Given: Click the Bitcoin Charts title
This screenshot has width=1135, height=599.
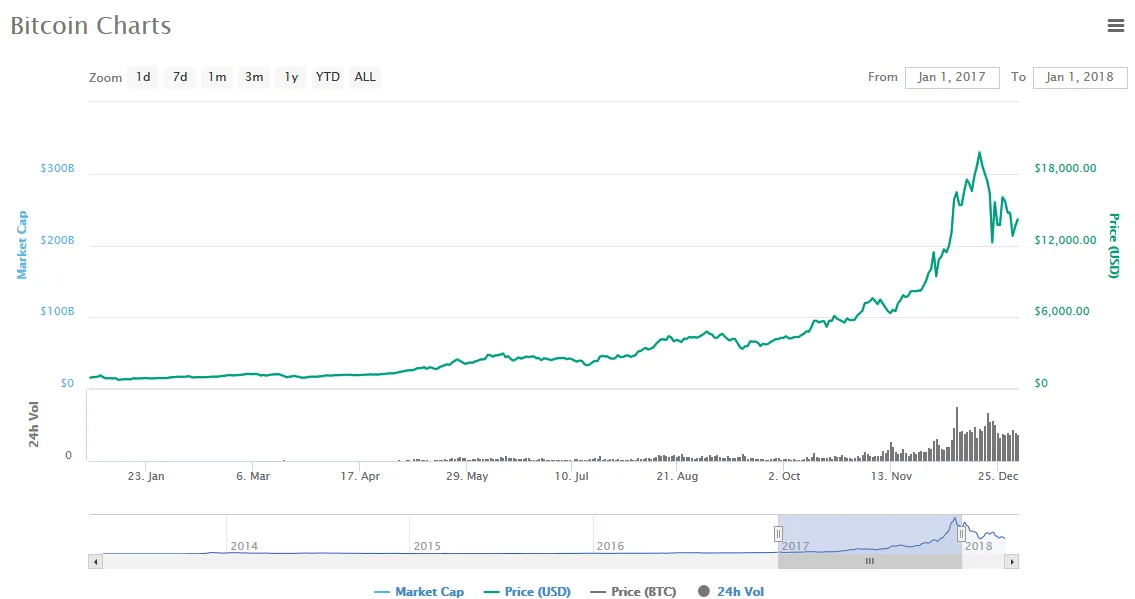Looking at the screenshot, I should point(90,25).
